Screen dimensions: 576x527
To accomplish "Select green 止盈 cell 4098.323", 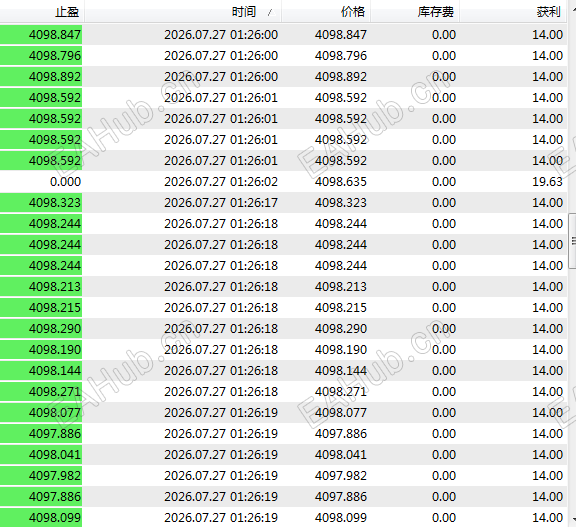I will point(41,202).
